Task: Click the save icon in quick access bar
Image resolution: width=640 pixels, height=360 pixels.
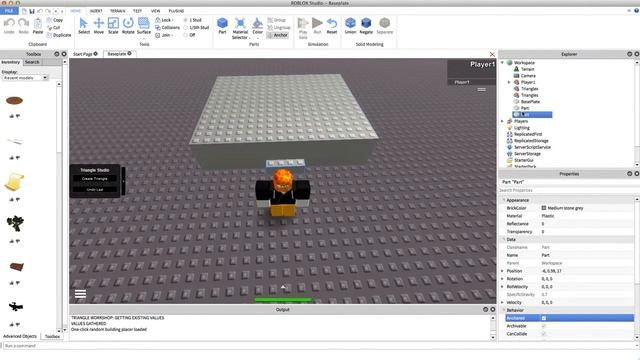Action: (x=32, y=11)
